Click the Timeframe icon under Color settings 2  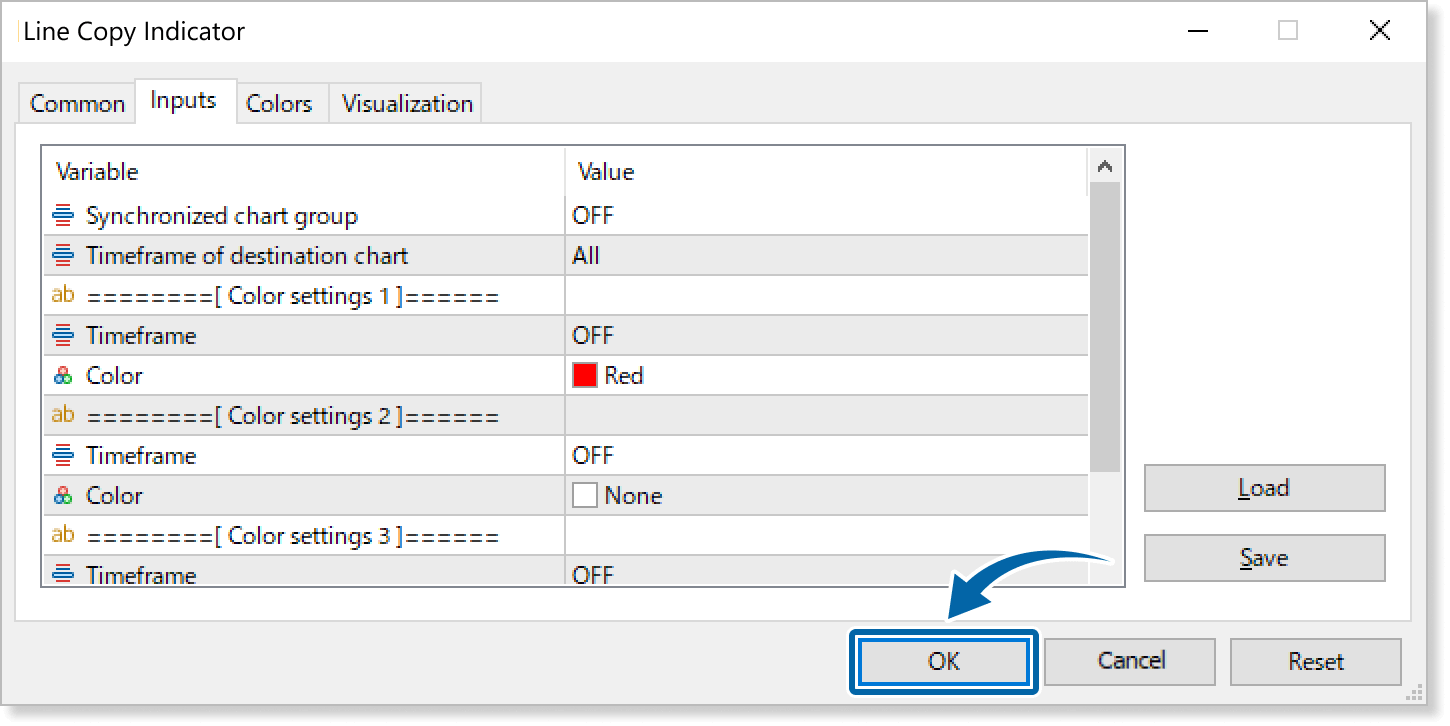coord(63,456)
